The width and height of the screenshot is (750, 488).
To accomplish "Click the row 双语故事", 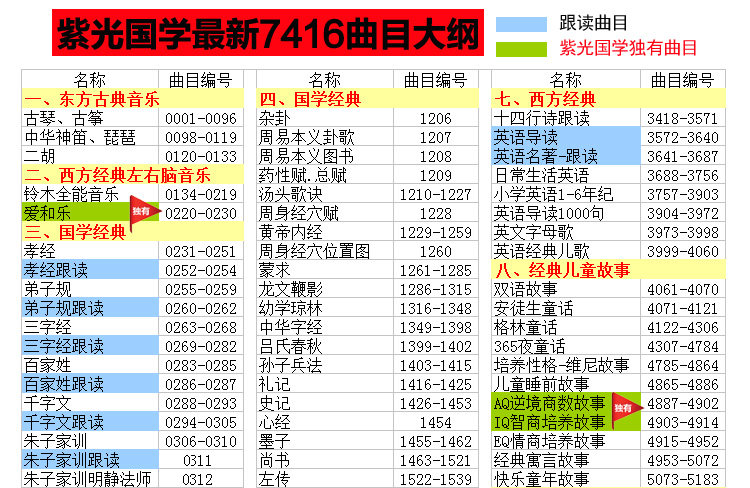I will [x=608, y=289].
